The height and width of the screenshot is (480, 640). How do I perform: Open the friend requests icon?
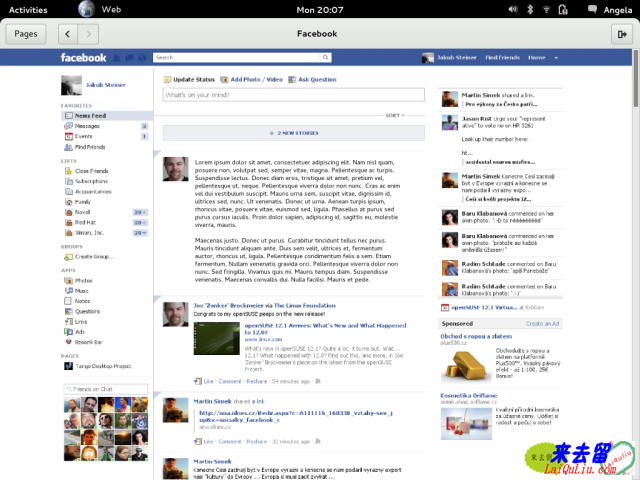click(117, 58)
